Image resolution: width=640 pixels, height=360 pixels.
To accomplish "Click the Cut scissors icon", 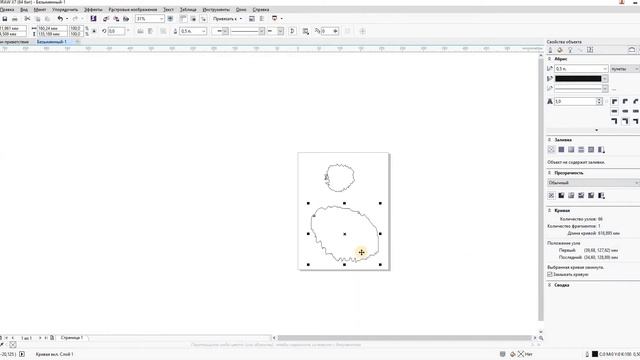I will pos(27,19).
